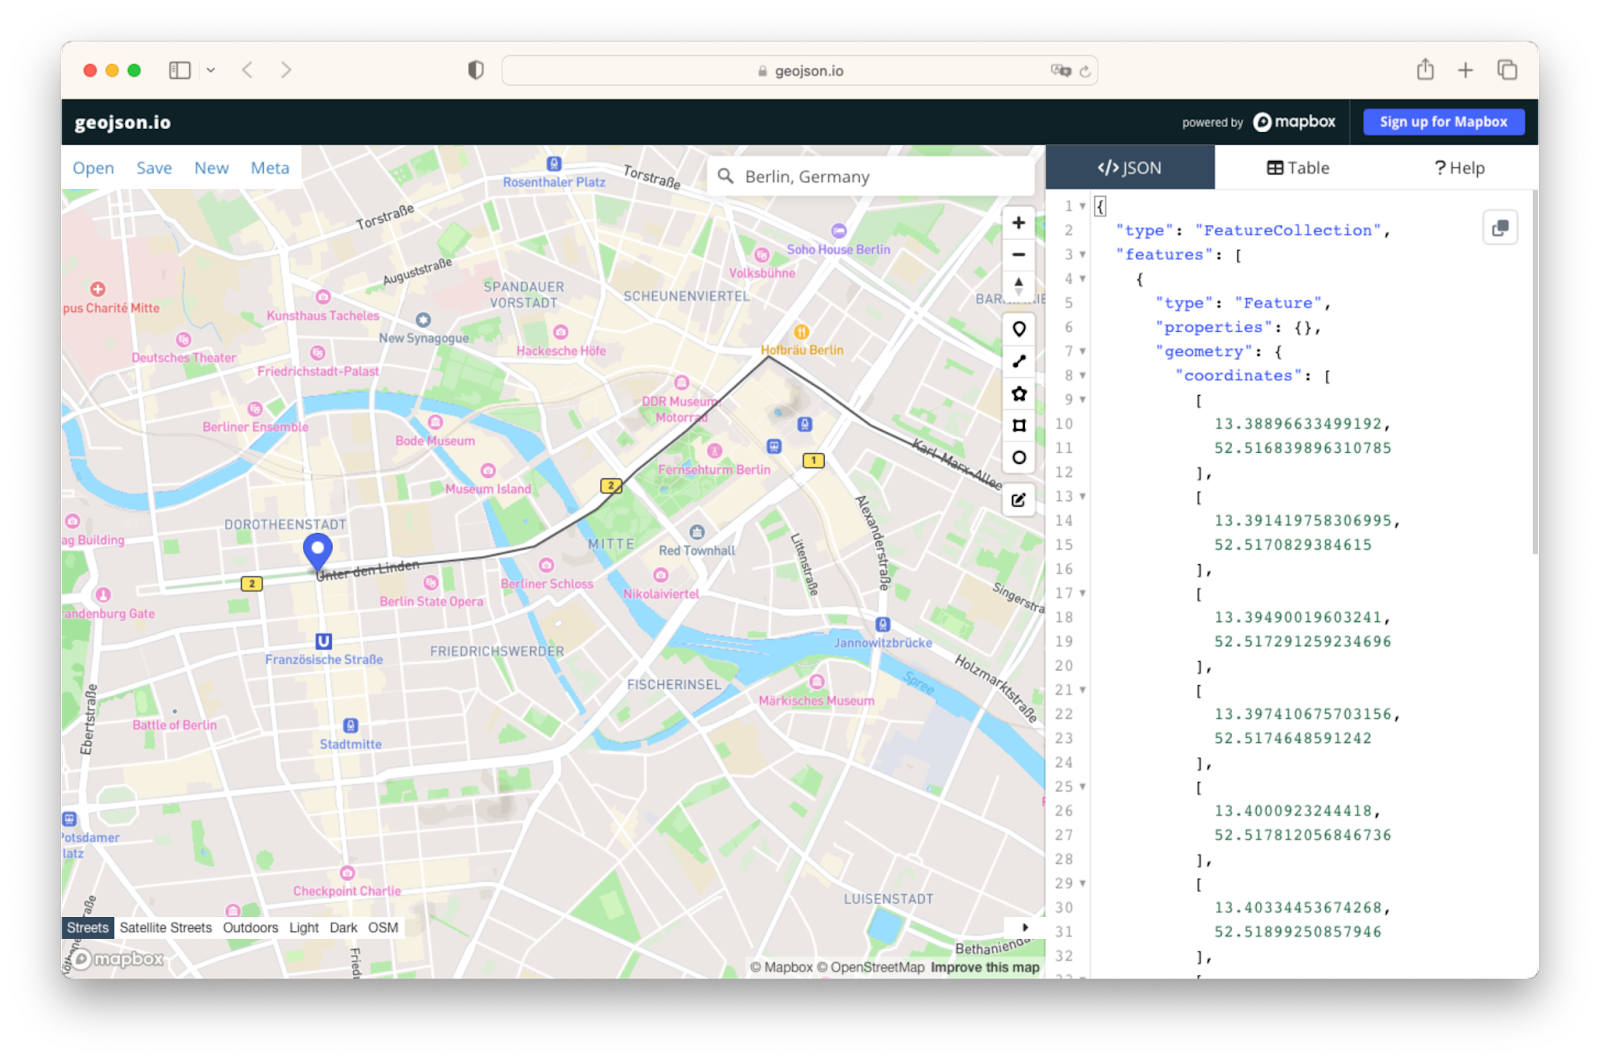Collapse coordinates fold arrow on line 8
1600x1060 pixels.
point(1082,376)
